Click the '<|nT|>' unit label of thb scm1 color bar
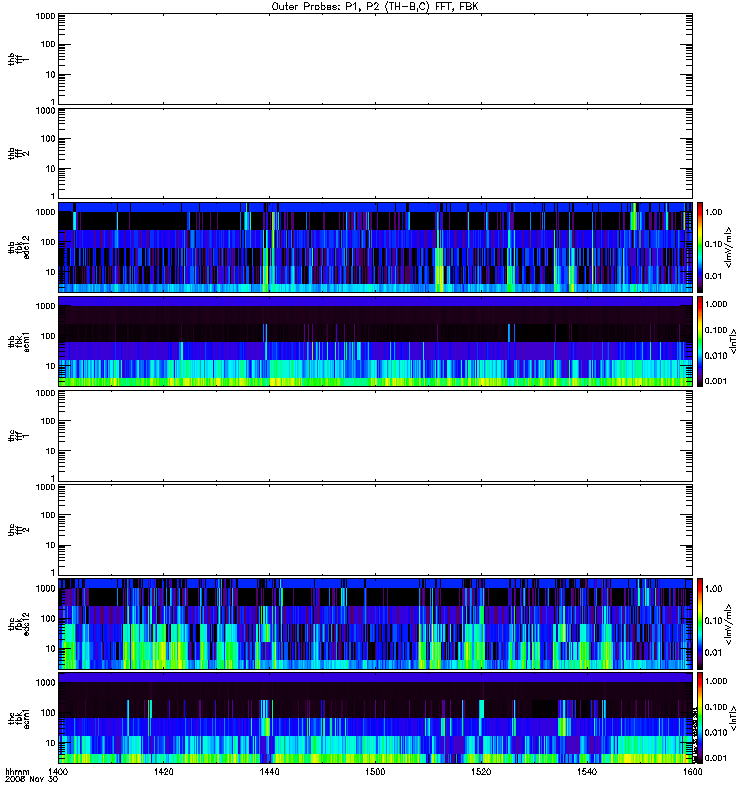Screen dimensions: 750x800 (x=733, y=341)
